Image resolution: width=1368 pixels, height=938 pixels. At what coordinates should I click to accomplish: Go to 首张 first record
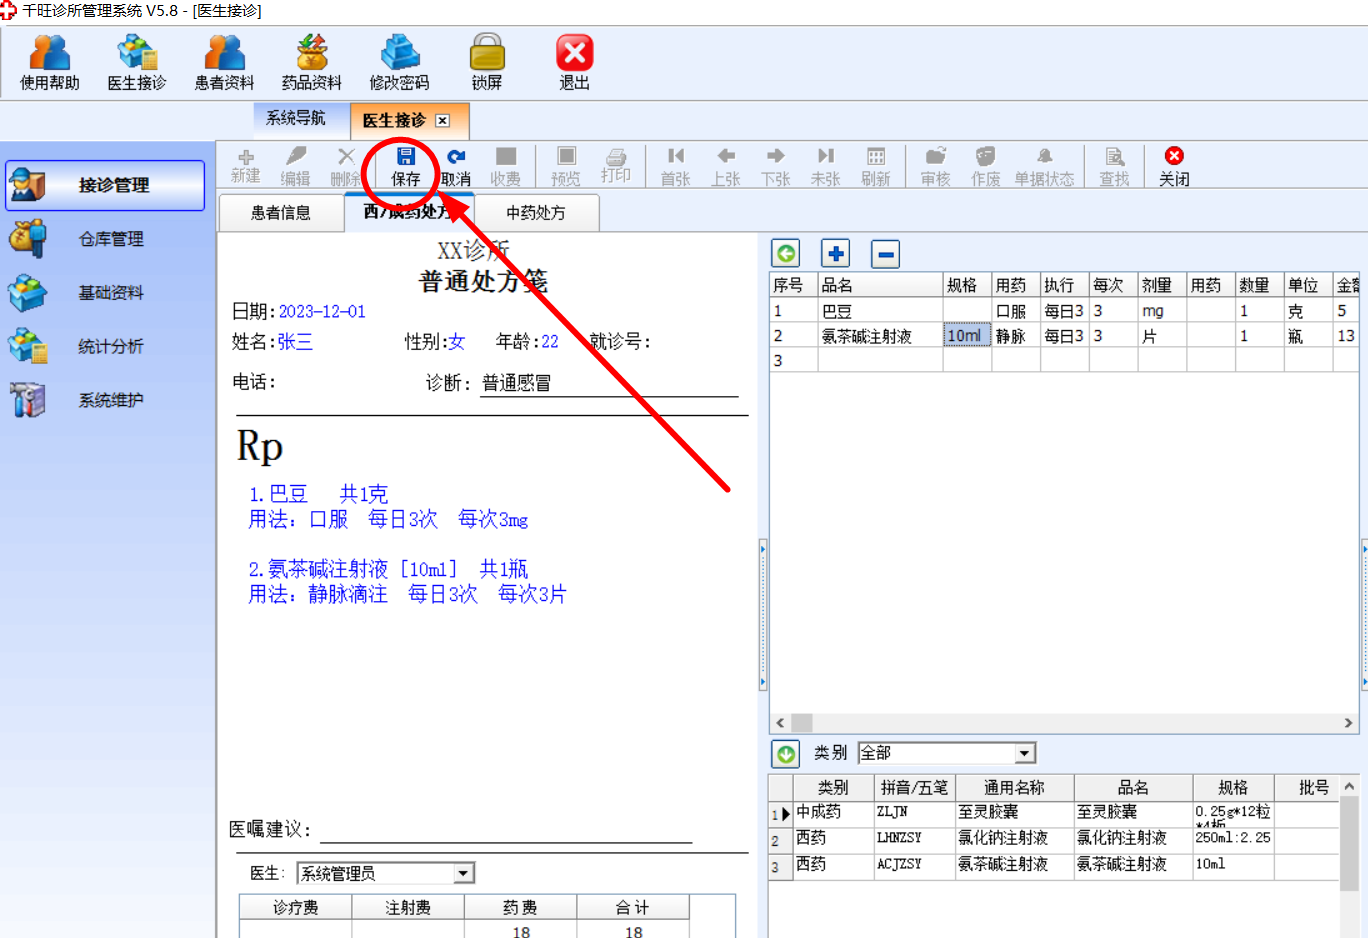(676, 166)
